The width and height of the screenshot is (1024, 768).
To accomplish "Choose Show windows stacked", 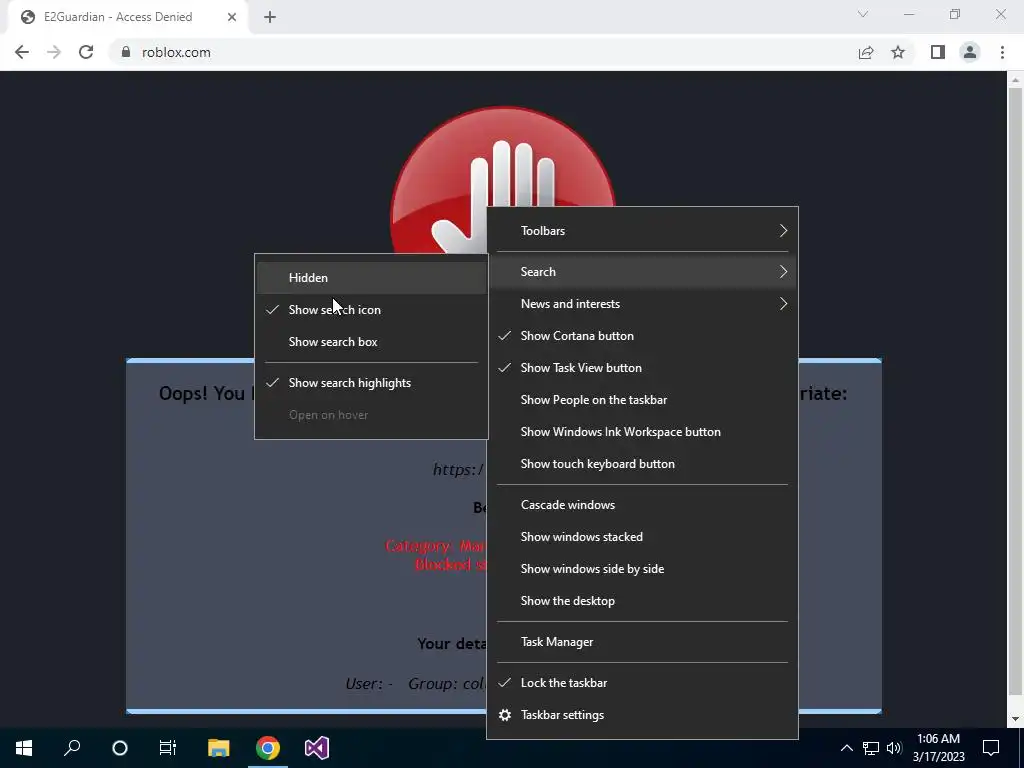I will (642, 537).
